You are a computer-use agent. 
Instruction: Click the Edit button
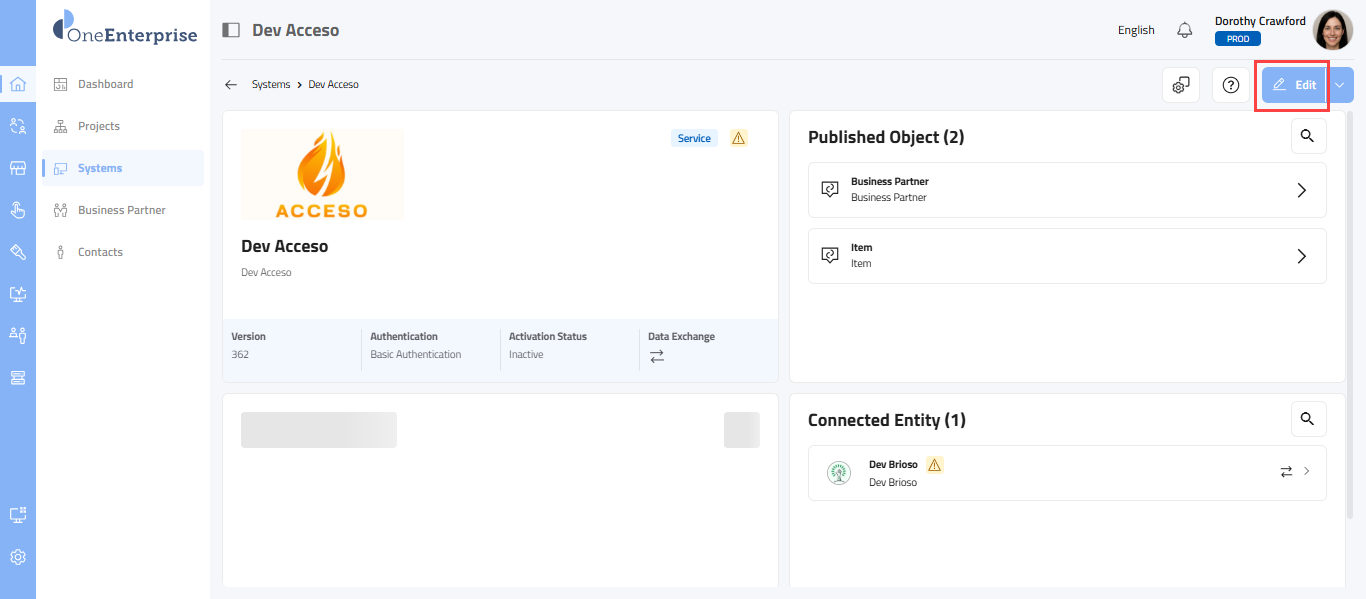tap(1294, 85)
